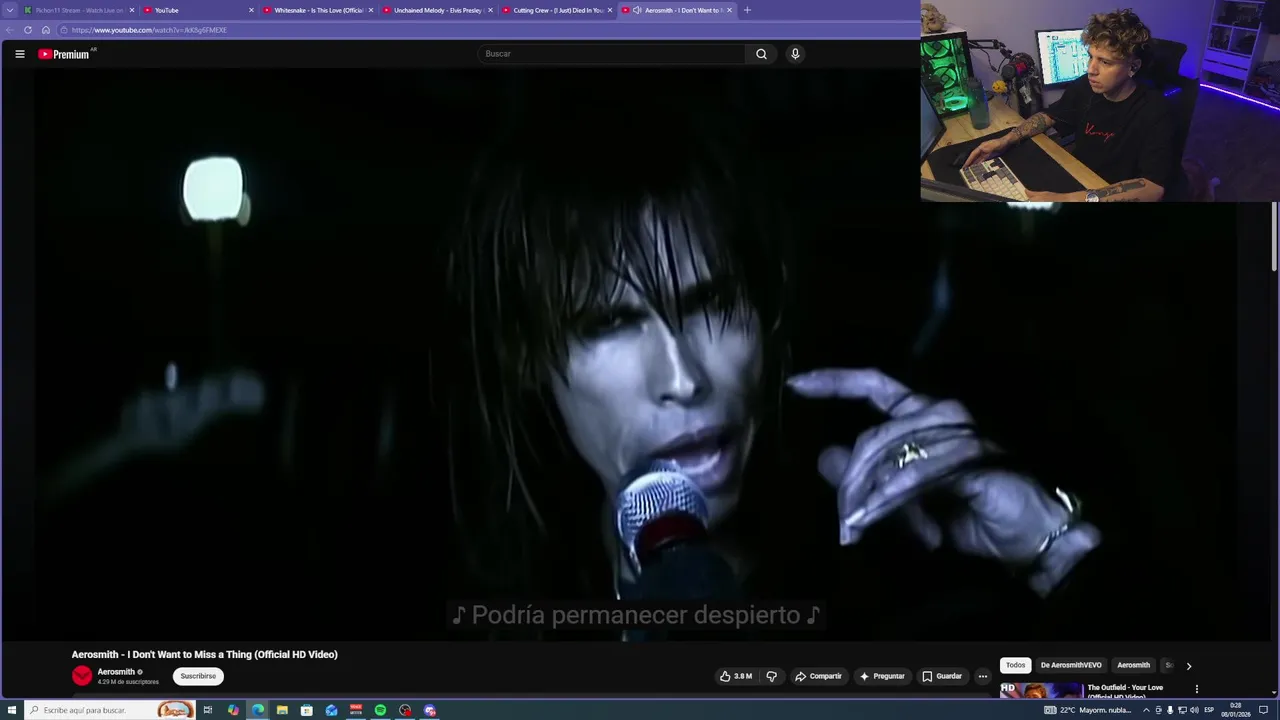Open The Outfield - Your Love title link

[1125, 692]
